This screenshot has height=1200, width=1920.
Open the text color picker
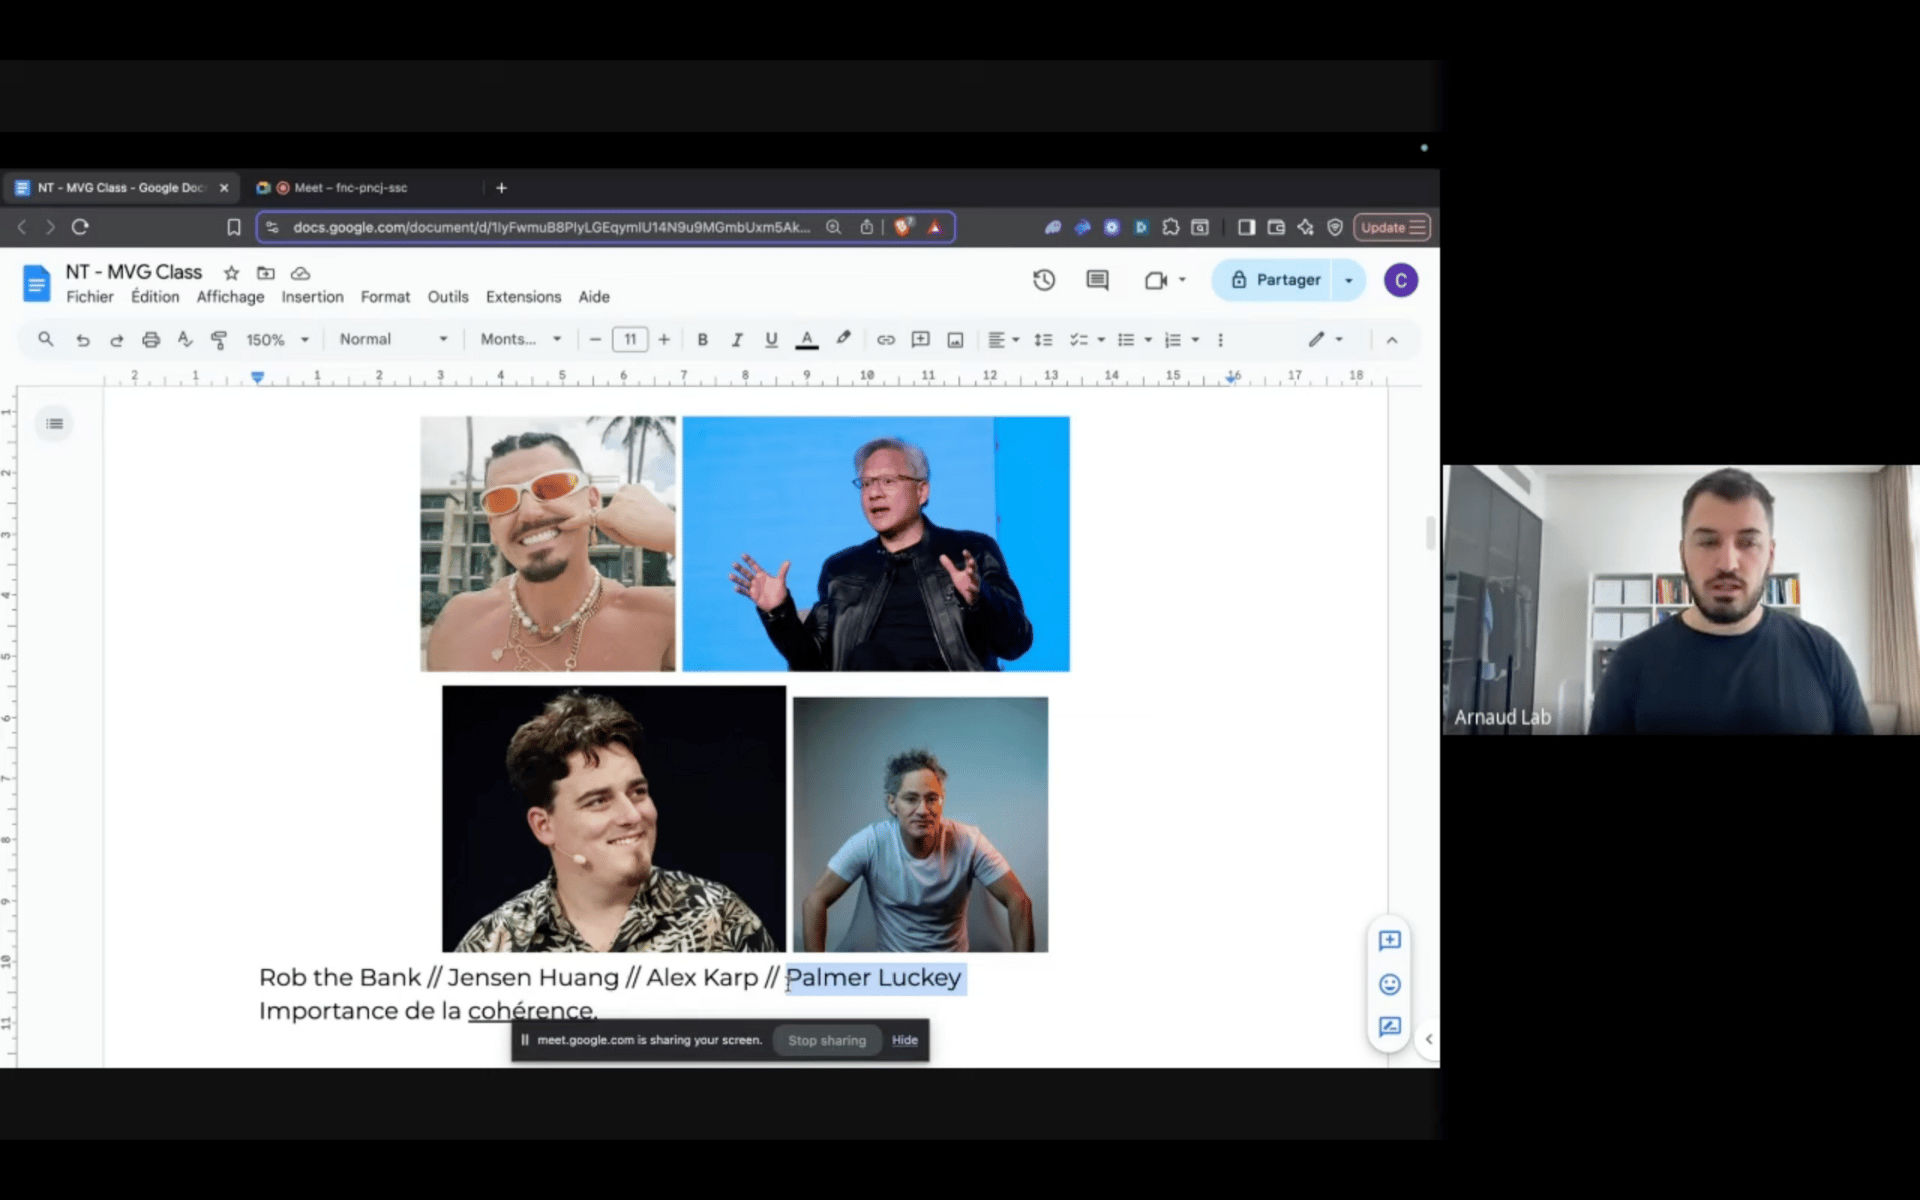tap(806, 340)
